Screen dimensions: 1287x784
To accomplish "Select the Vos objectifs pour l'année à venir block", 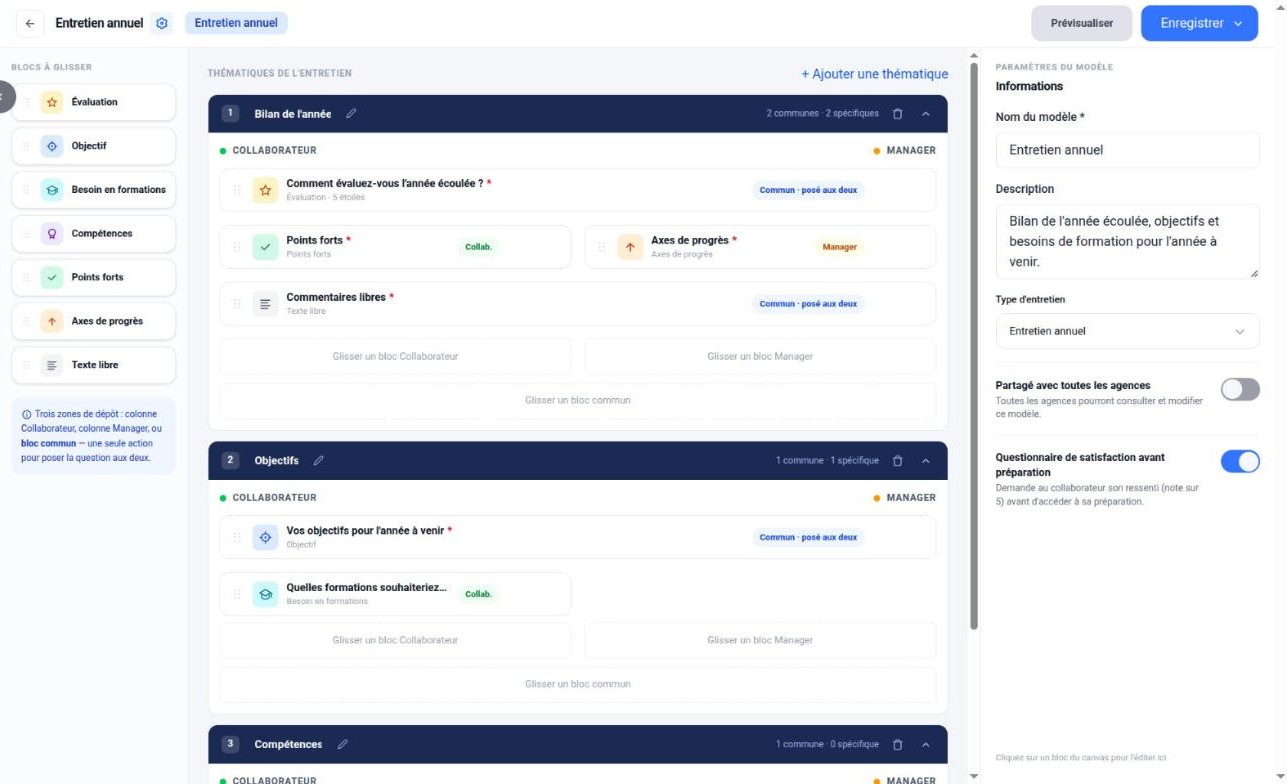I will pyautogui.click(x=578, y=537).
